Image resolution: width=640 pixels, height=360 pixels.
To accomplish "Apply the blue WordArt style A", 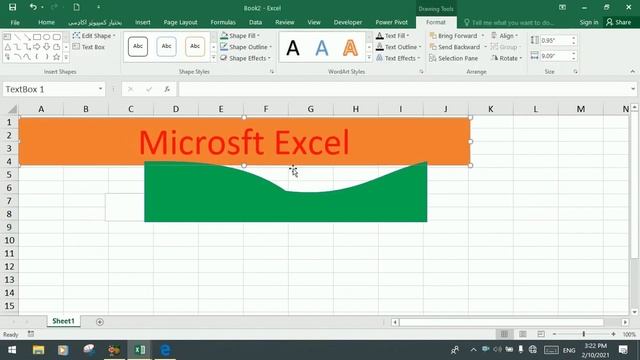I will click(322, 48).
